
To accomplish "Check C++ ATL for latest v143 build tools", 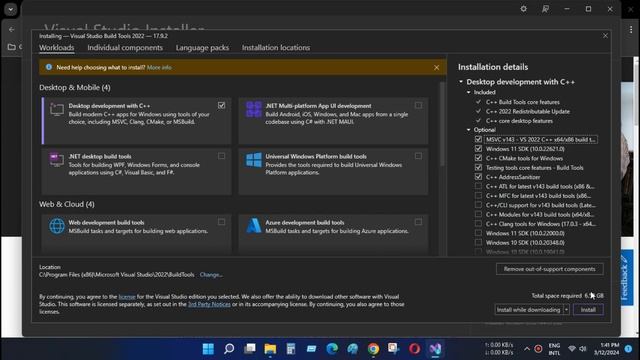I will 478,186.
